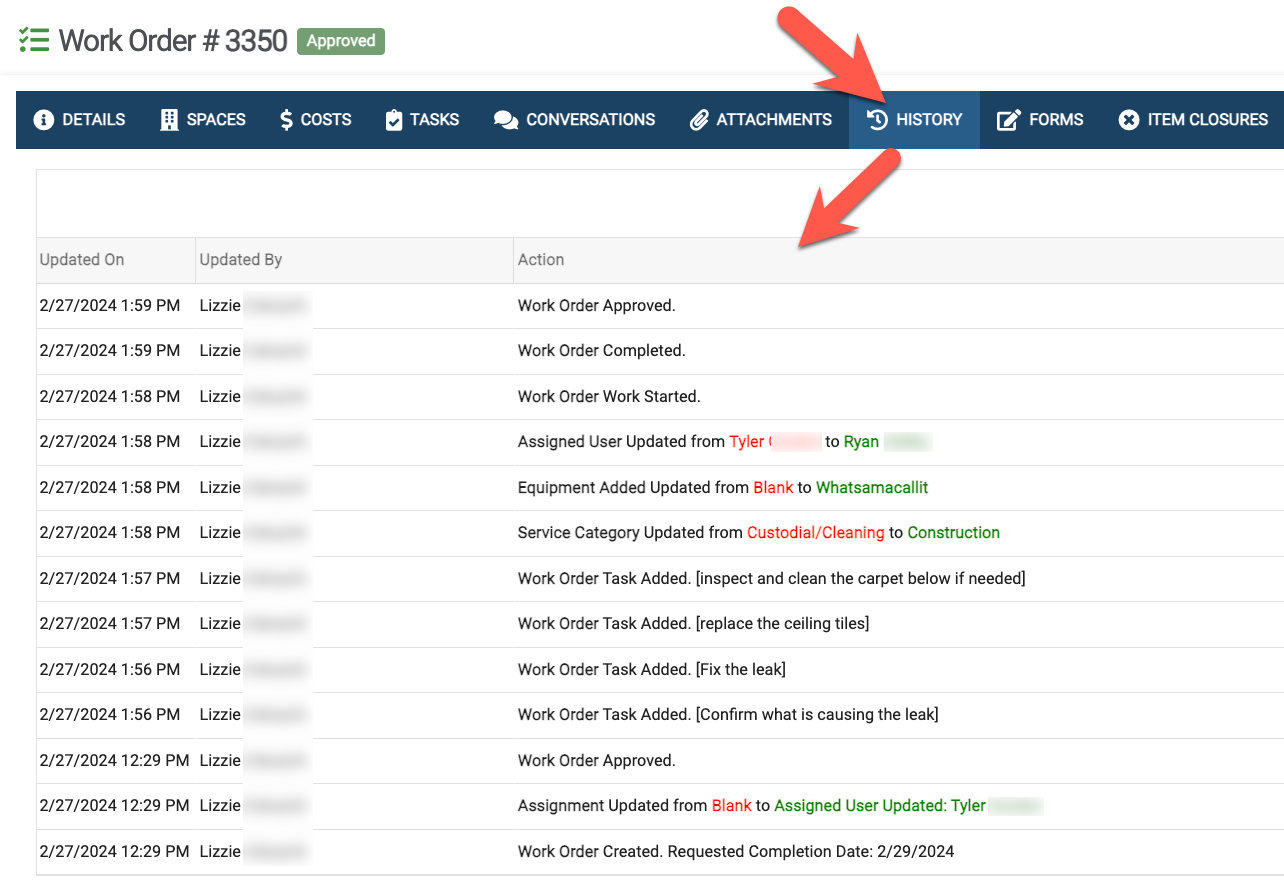Click the green Construction category text
This screenshot has height=880, width=1284.
pyautogui.click(x=953, y=533)
